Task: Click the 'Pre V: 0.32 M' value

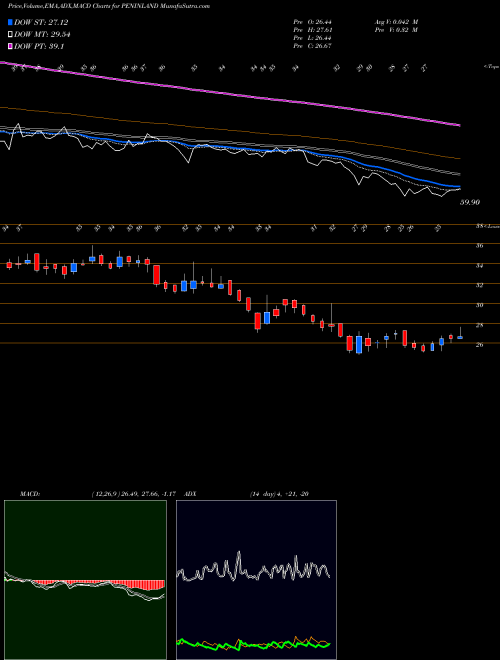Action: pyautogui.click(x=396, y=30)
